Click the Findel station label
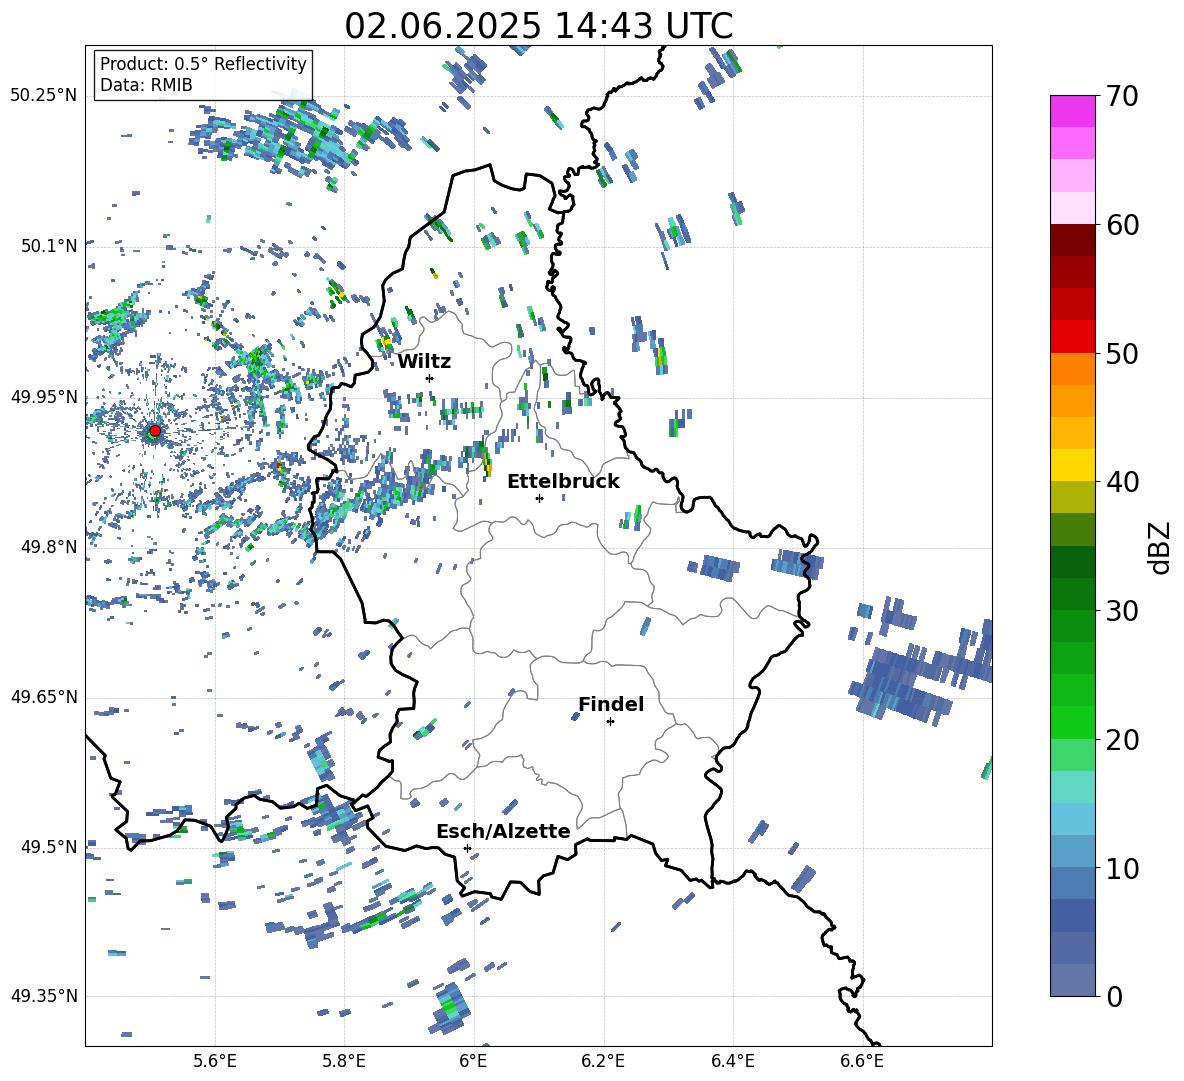 tap(611, 704)
